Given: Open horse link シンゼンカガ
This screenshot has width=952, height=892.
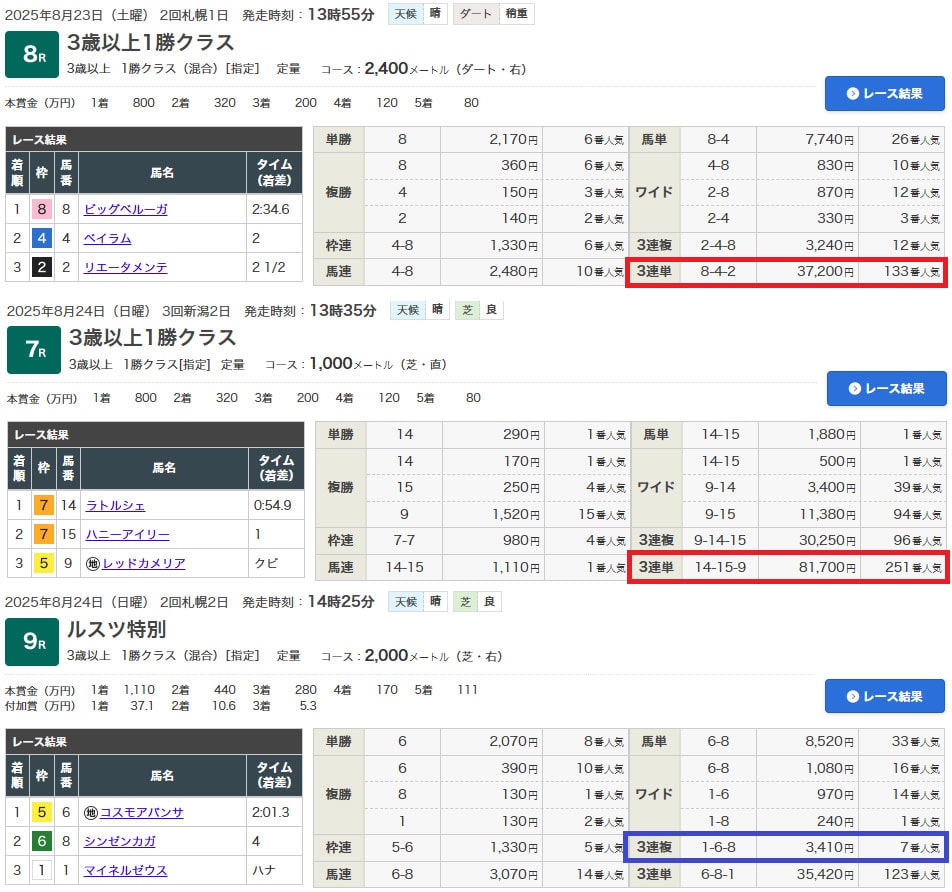Looking at the screenshot, I should (x=120, y=842).
